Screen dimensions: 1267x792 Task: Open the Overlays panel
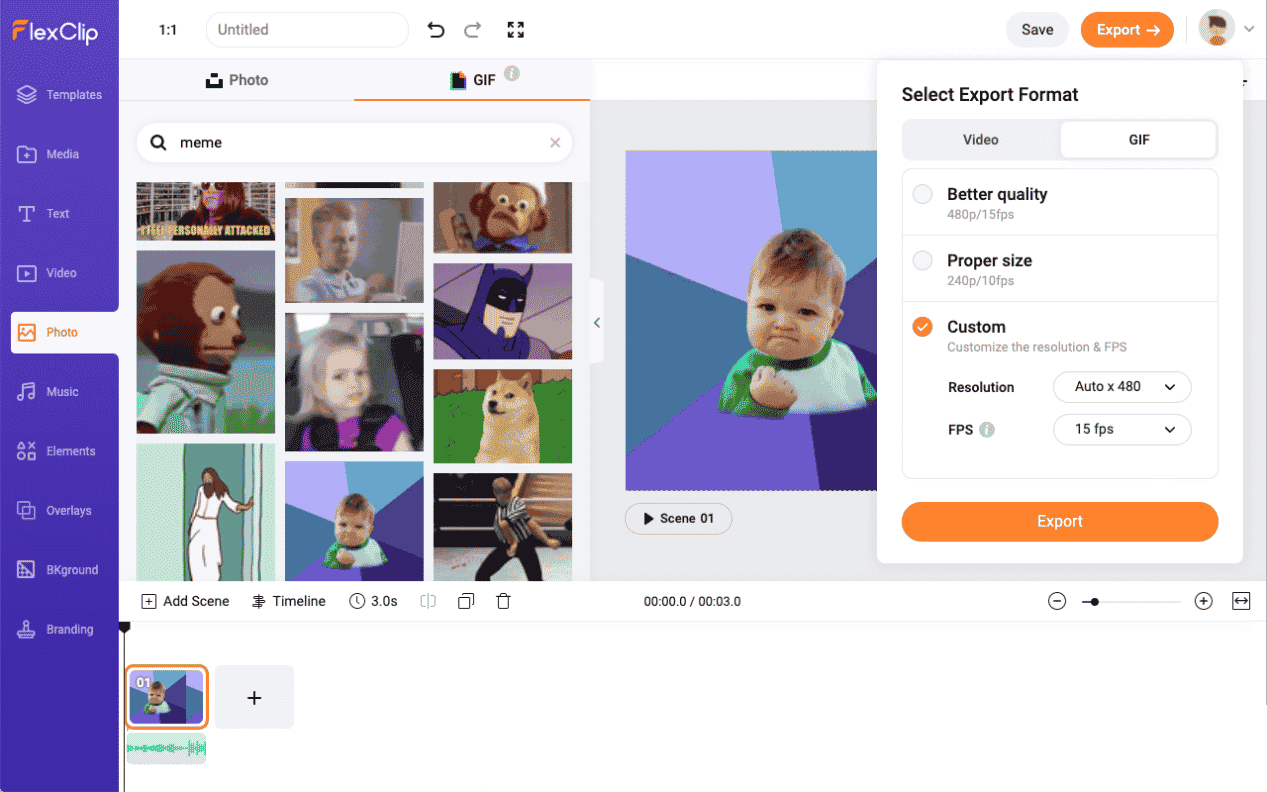tap(59, 510)
